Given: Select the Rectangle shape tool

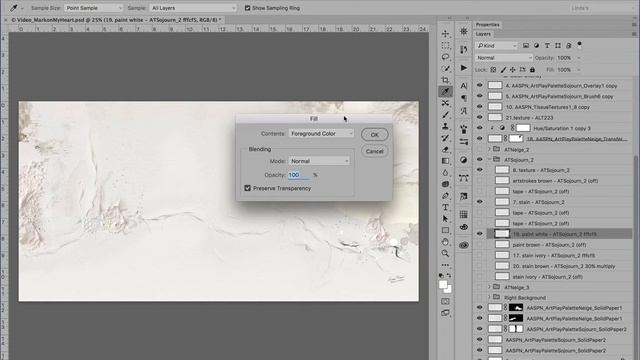Looking at the screenshot, I should 445,230.
